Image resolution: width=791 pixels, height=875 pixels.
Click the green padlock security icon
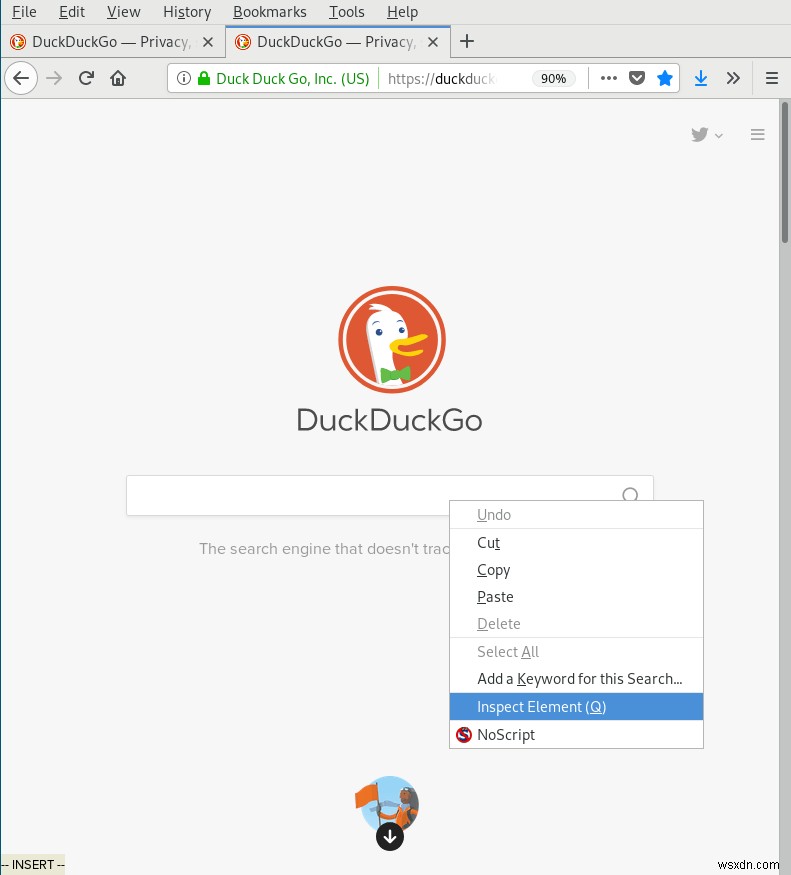pos(204,78)
